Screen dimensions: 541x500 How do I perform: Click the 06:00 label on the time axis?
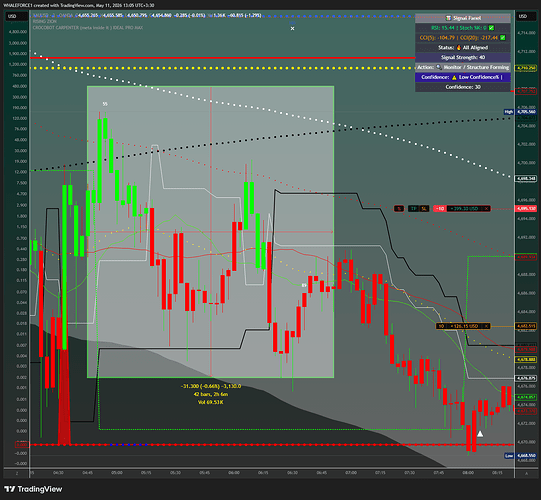[234, 473]
